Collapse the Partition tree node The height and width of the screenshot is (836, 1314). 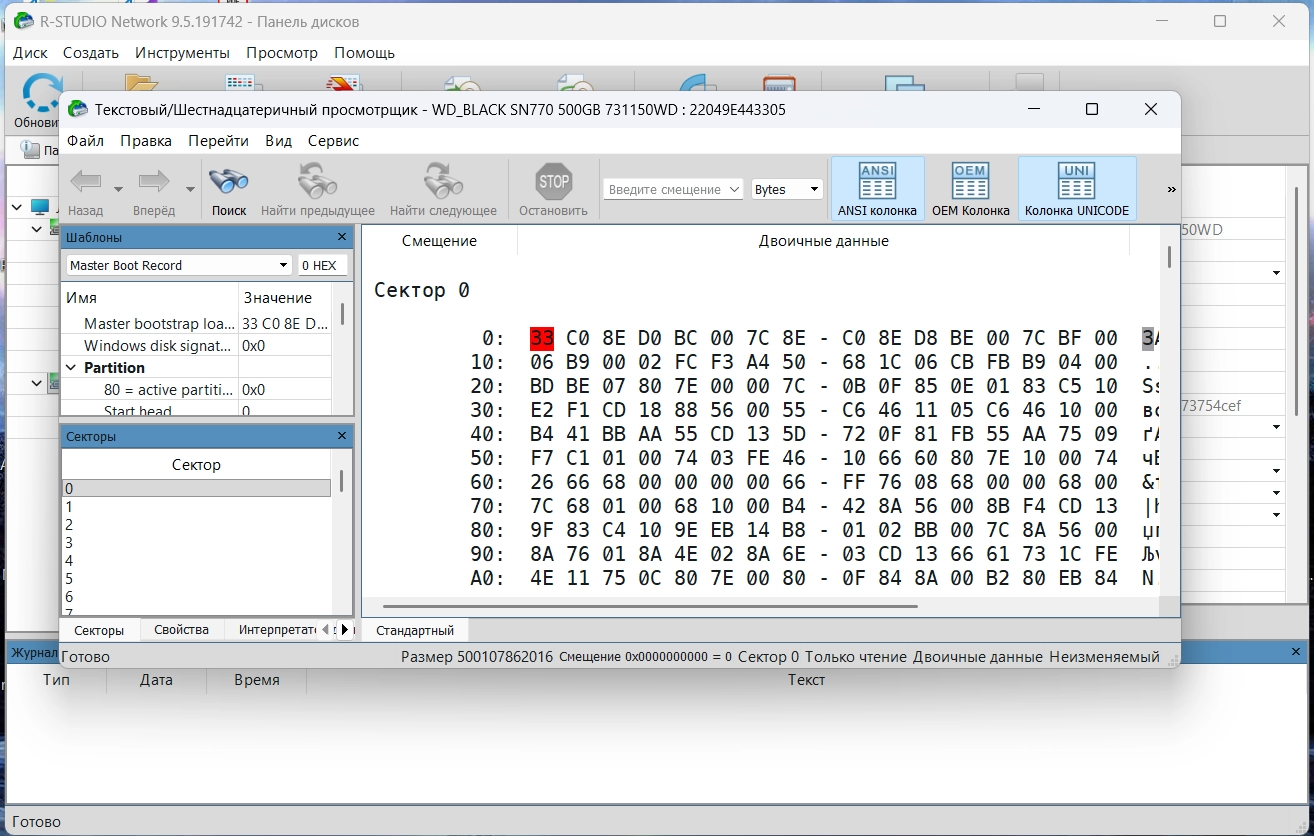[71, 368]
